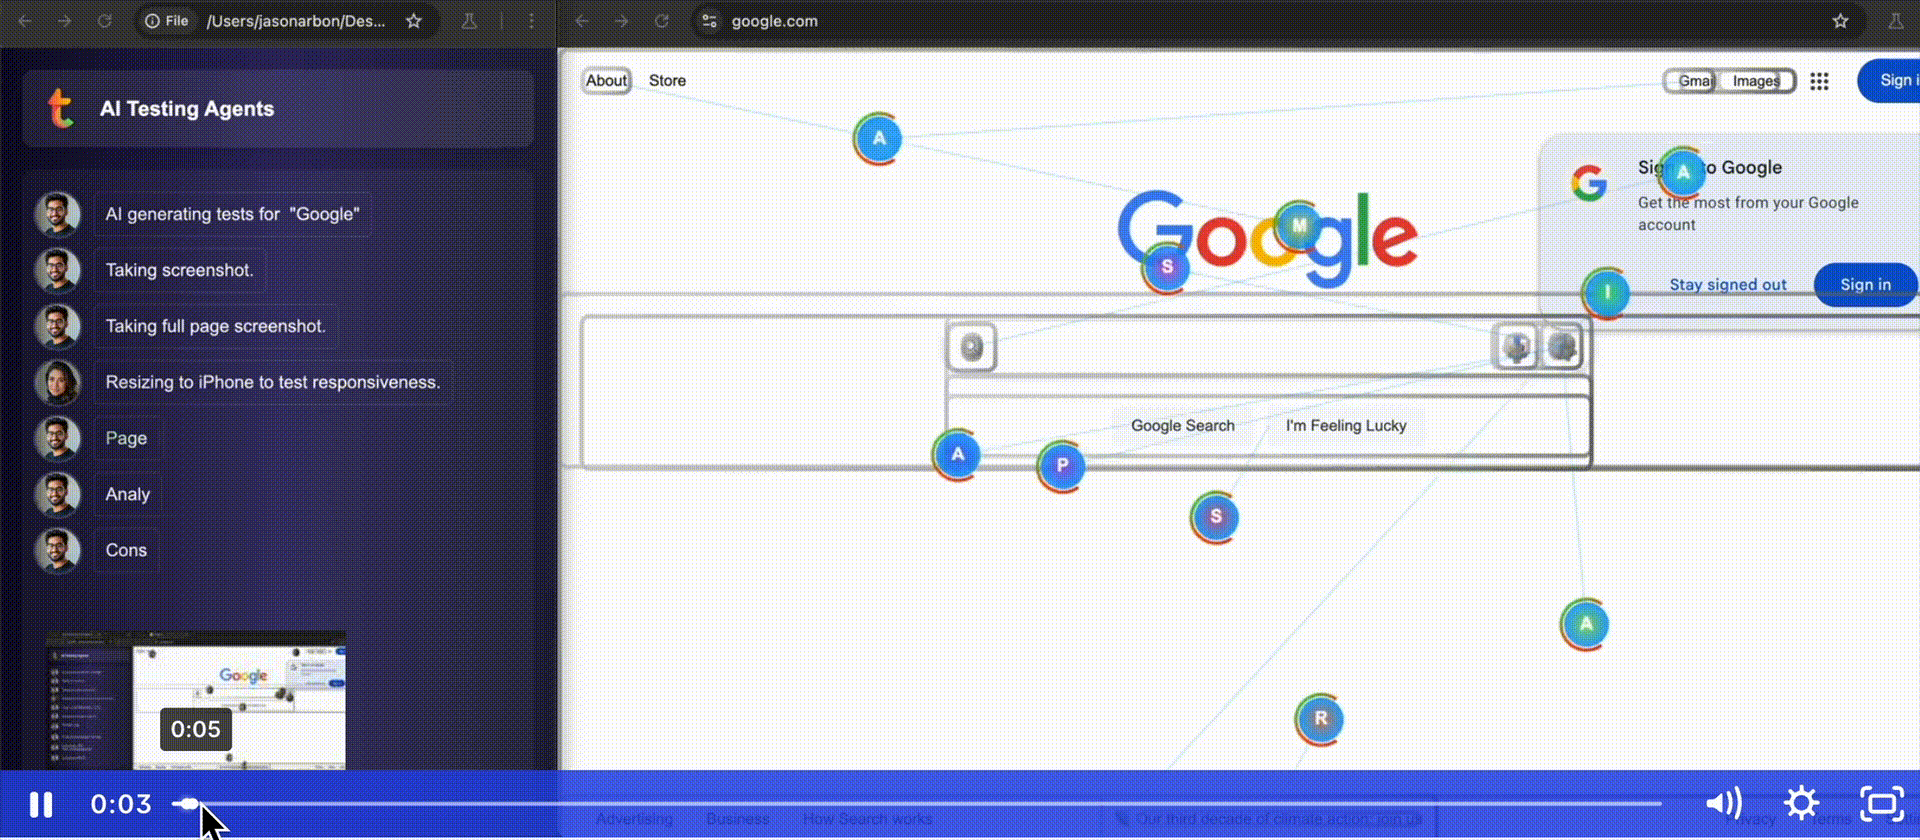Click the R agent marker
The image size is (1920, 840).
(x=1320, y=719)
